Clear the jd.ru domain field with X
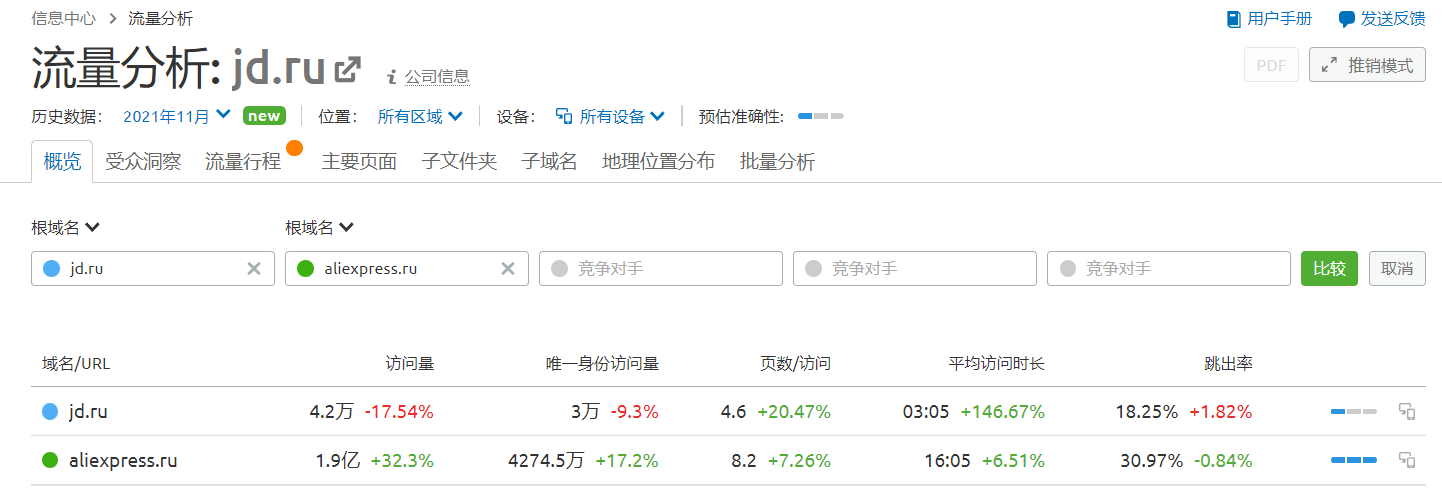 tap(254, 268)
